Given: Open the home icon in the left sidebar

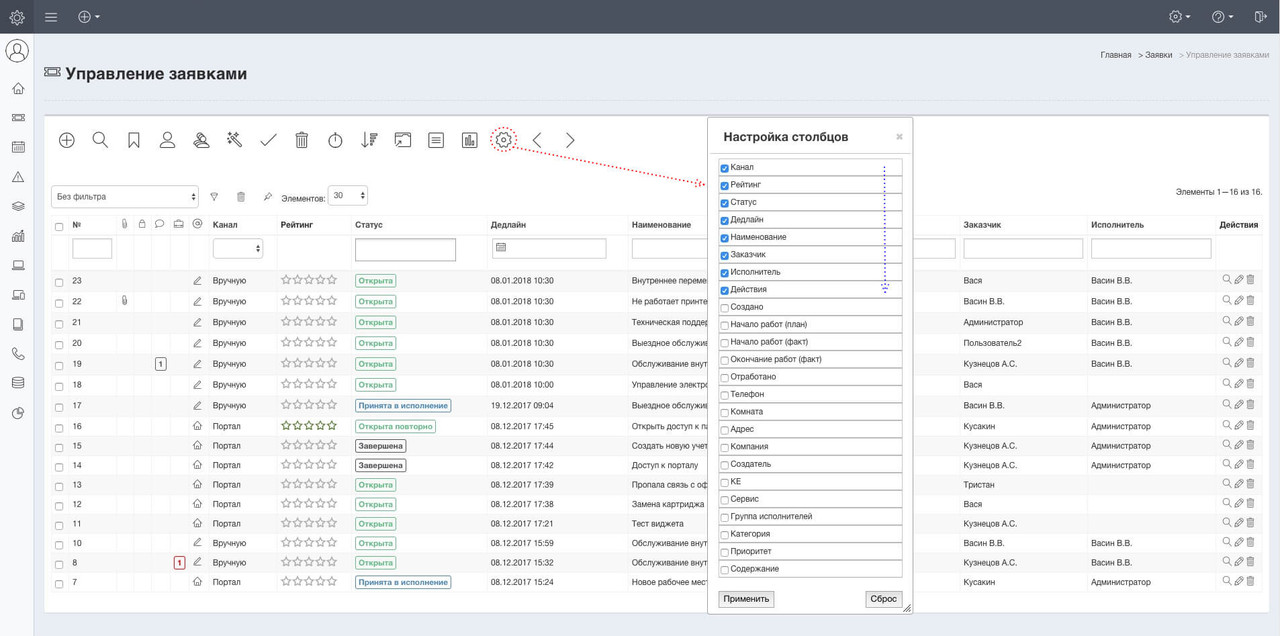Looking at the screenshot, I should pos(18,89).
